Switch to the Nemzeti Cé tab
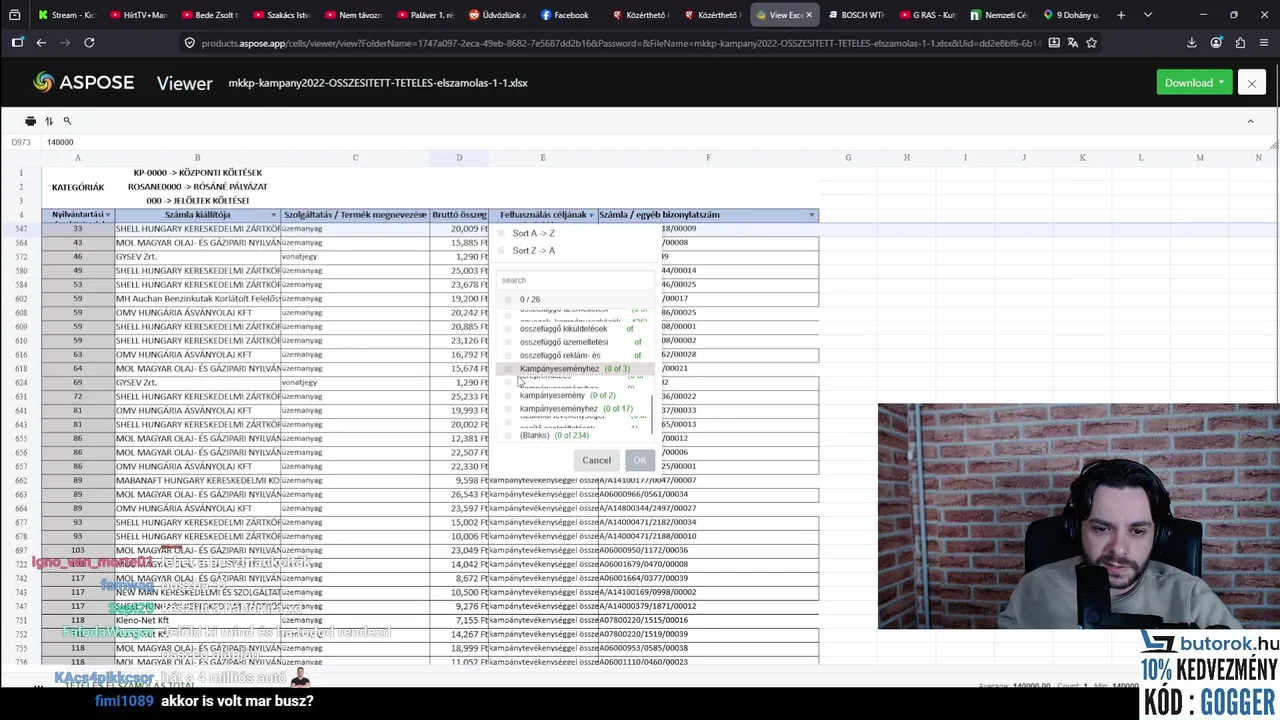 tap(998, 15)
